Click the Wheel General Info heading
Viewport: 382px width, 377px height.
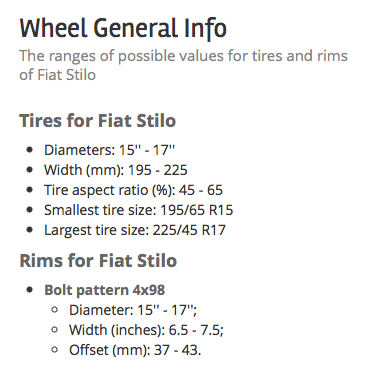point(123,29)
